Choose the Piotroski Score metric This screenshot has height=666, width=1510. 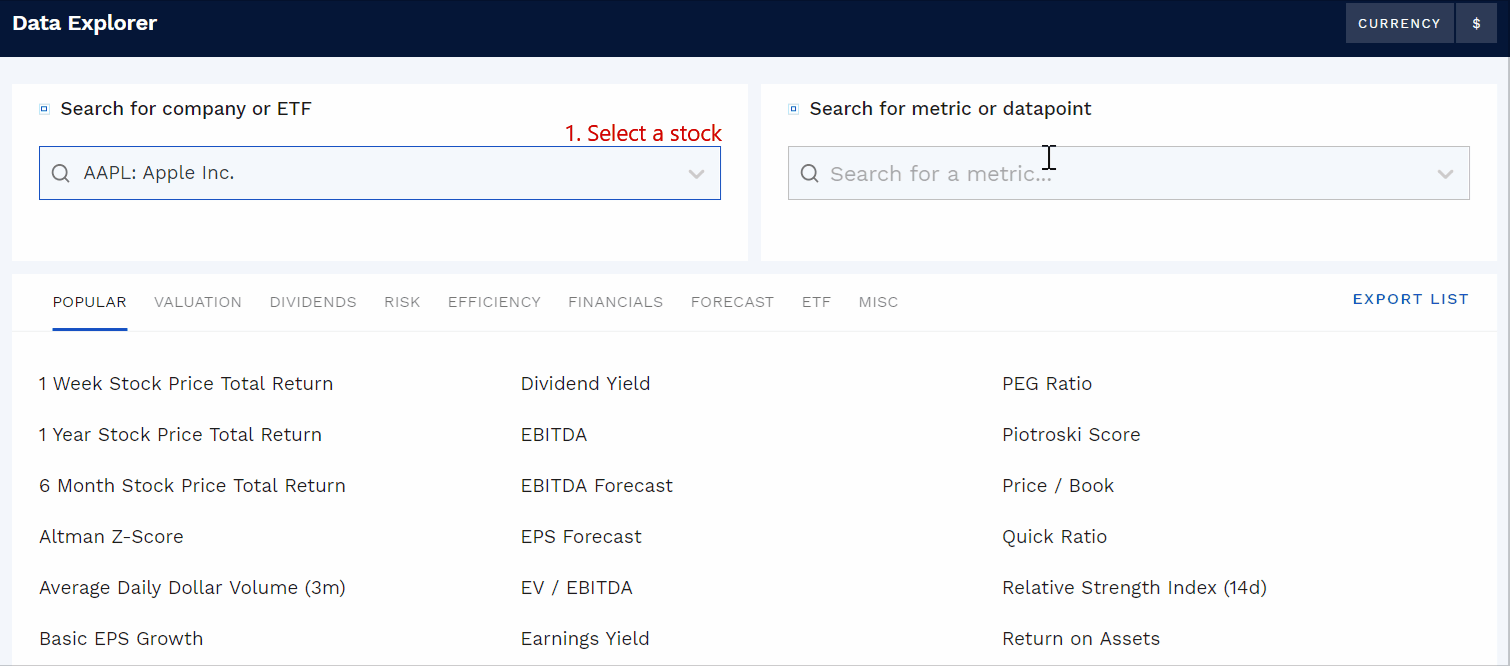[x=1071, y=435]
